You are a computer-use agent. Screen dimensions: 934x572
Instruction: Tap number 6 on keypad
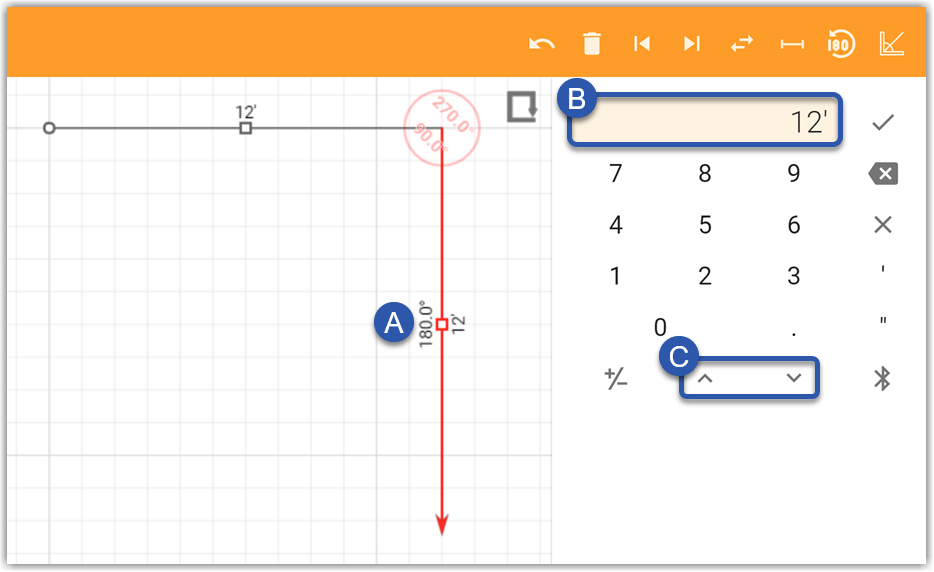click(x=793, y=225)
